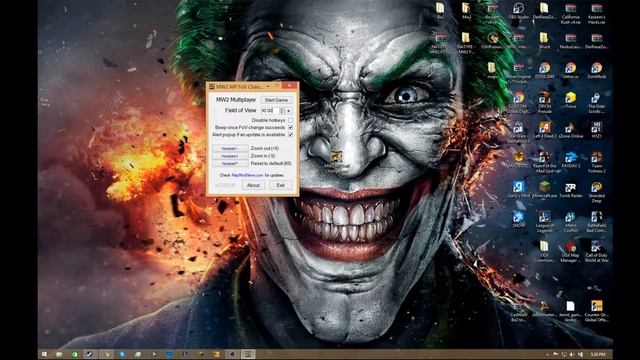
Task: Select the MW2 FoV Changer icon on Joker's nose
Action: (336, 162)
